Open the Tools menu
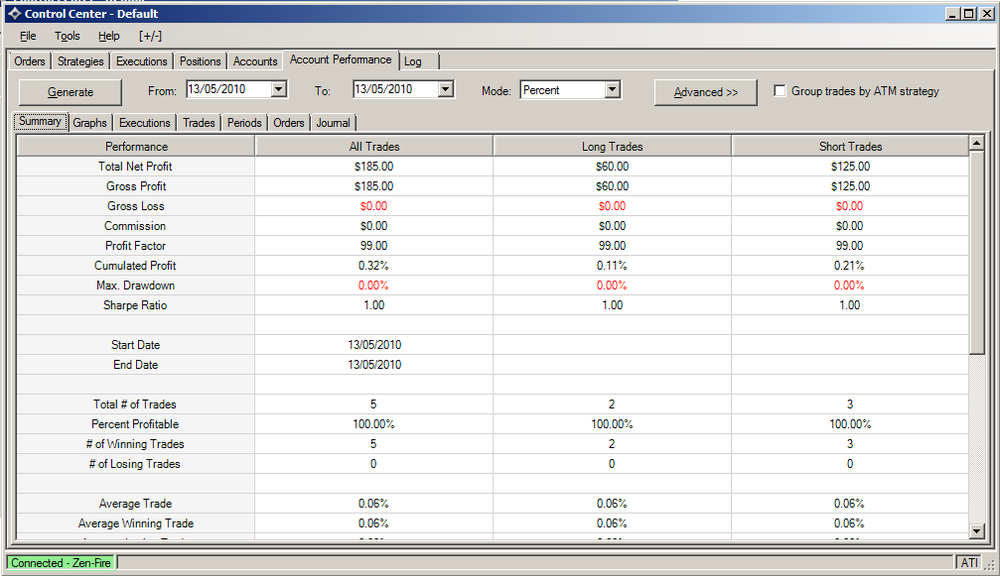The height and width of the screenshot is (576, 1000). click(x=67, y=36)
